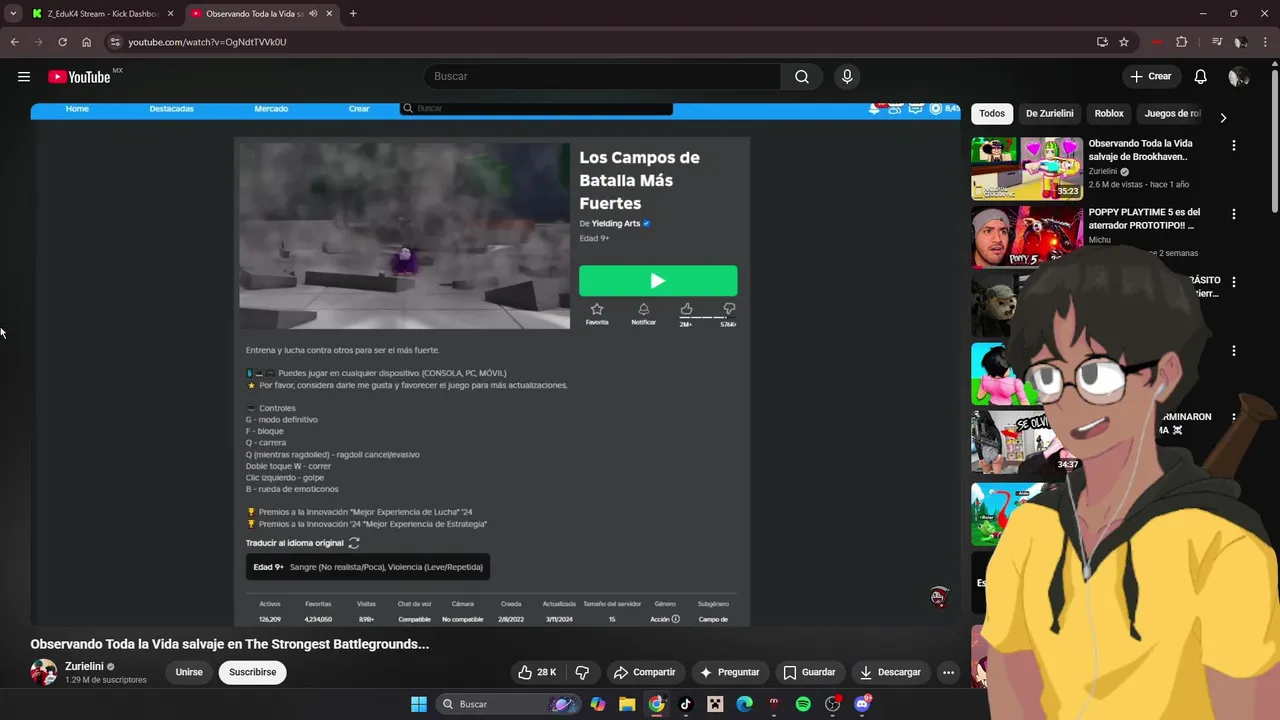The height and width of the screenshot is (720, 1280).
Task: Click the Unirse button
Action: click(x=189, y=672)
